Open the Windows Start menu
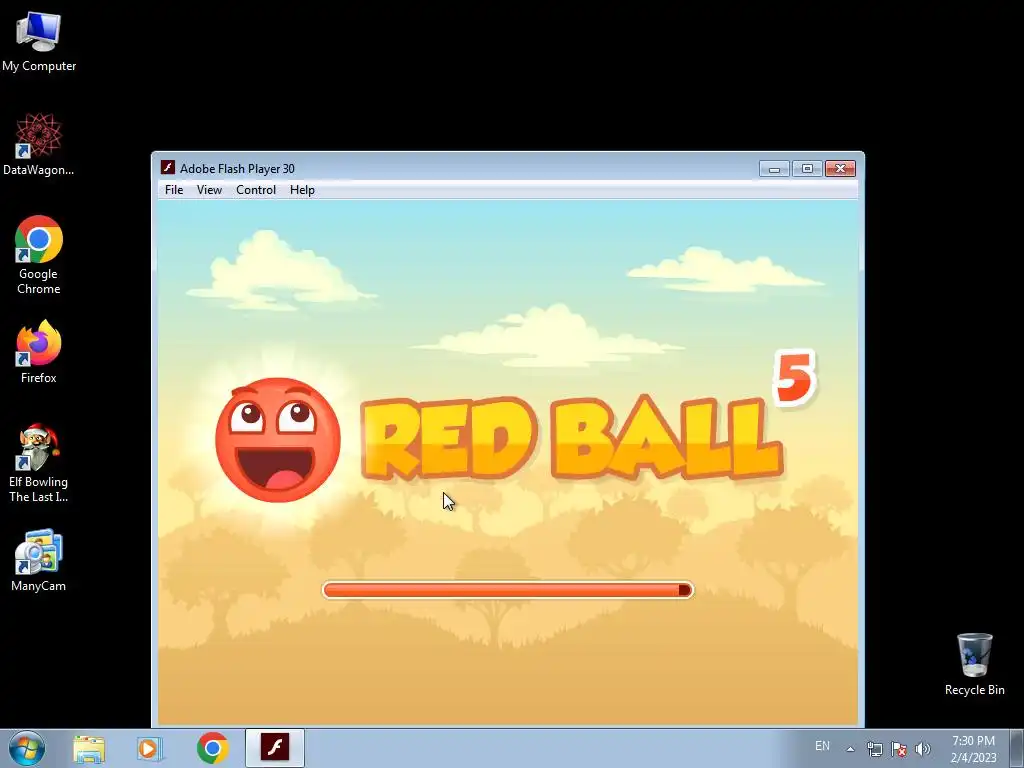1024x768 pixels. (27, 748)
